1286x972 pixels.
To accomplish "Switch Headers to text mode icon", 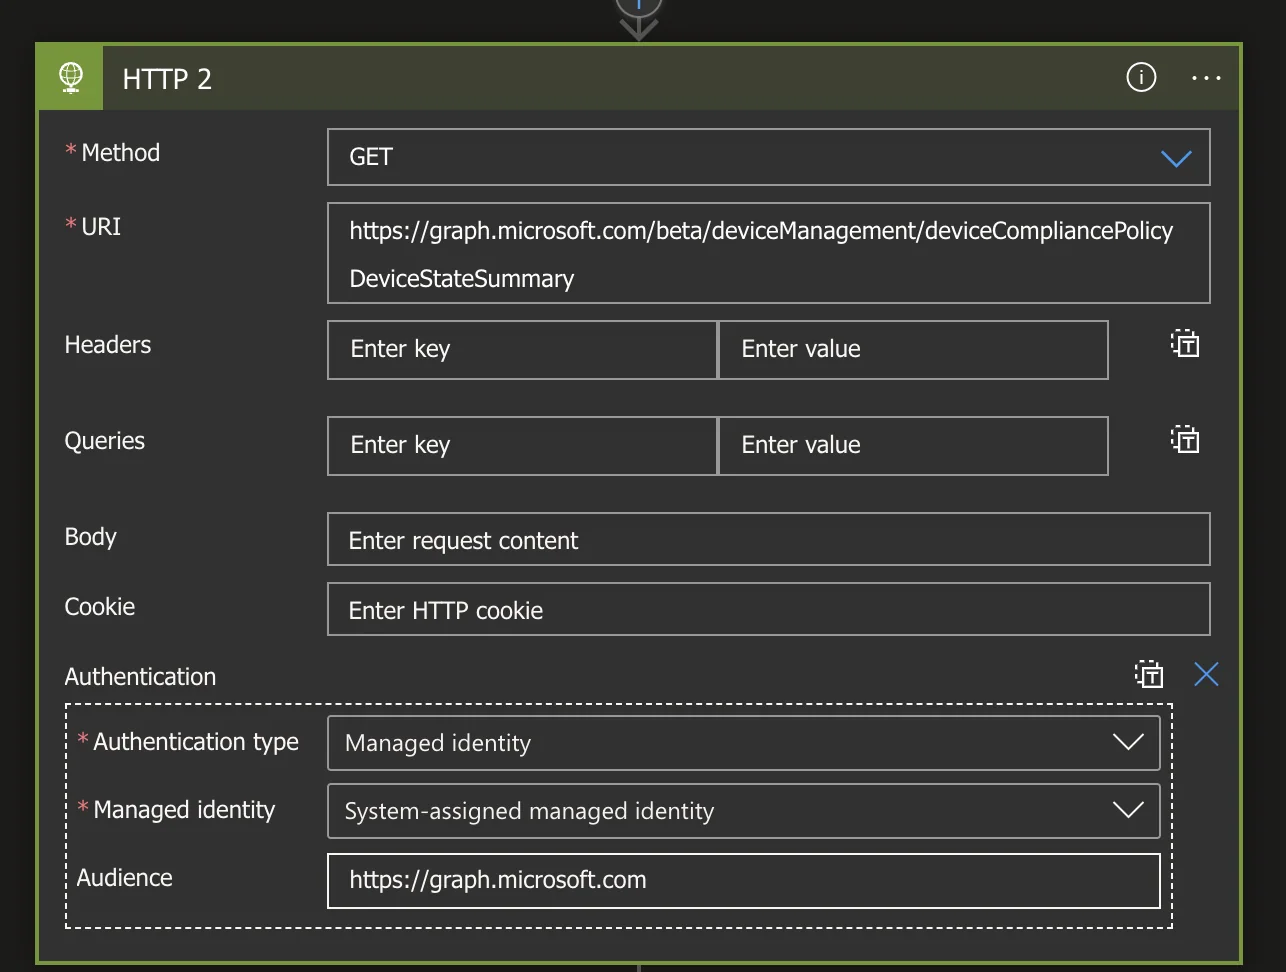I will (x=1185, y=344).
